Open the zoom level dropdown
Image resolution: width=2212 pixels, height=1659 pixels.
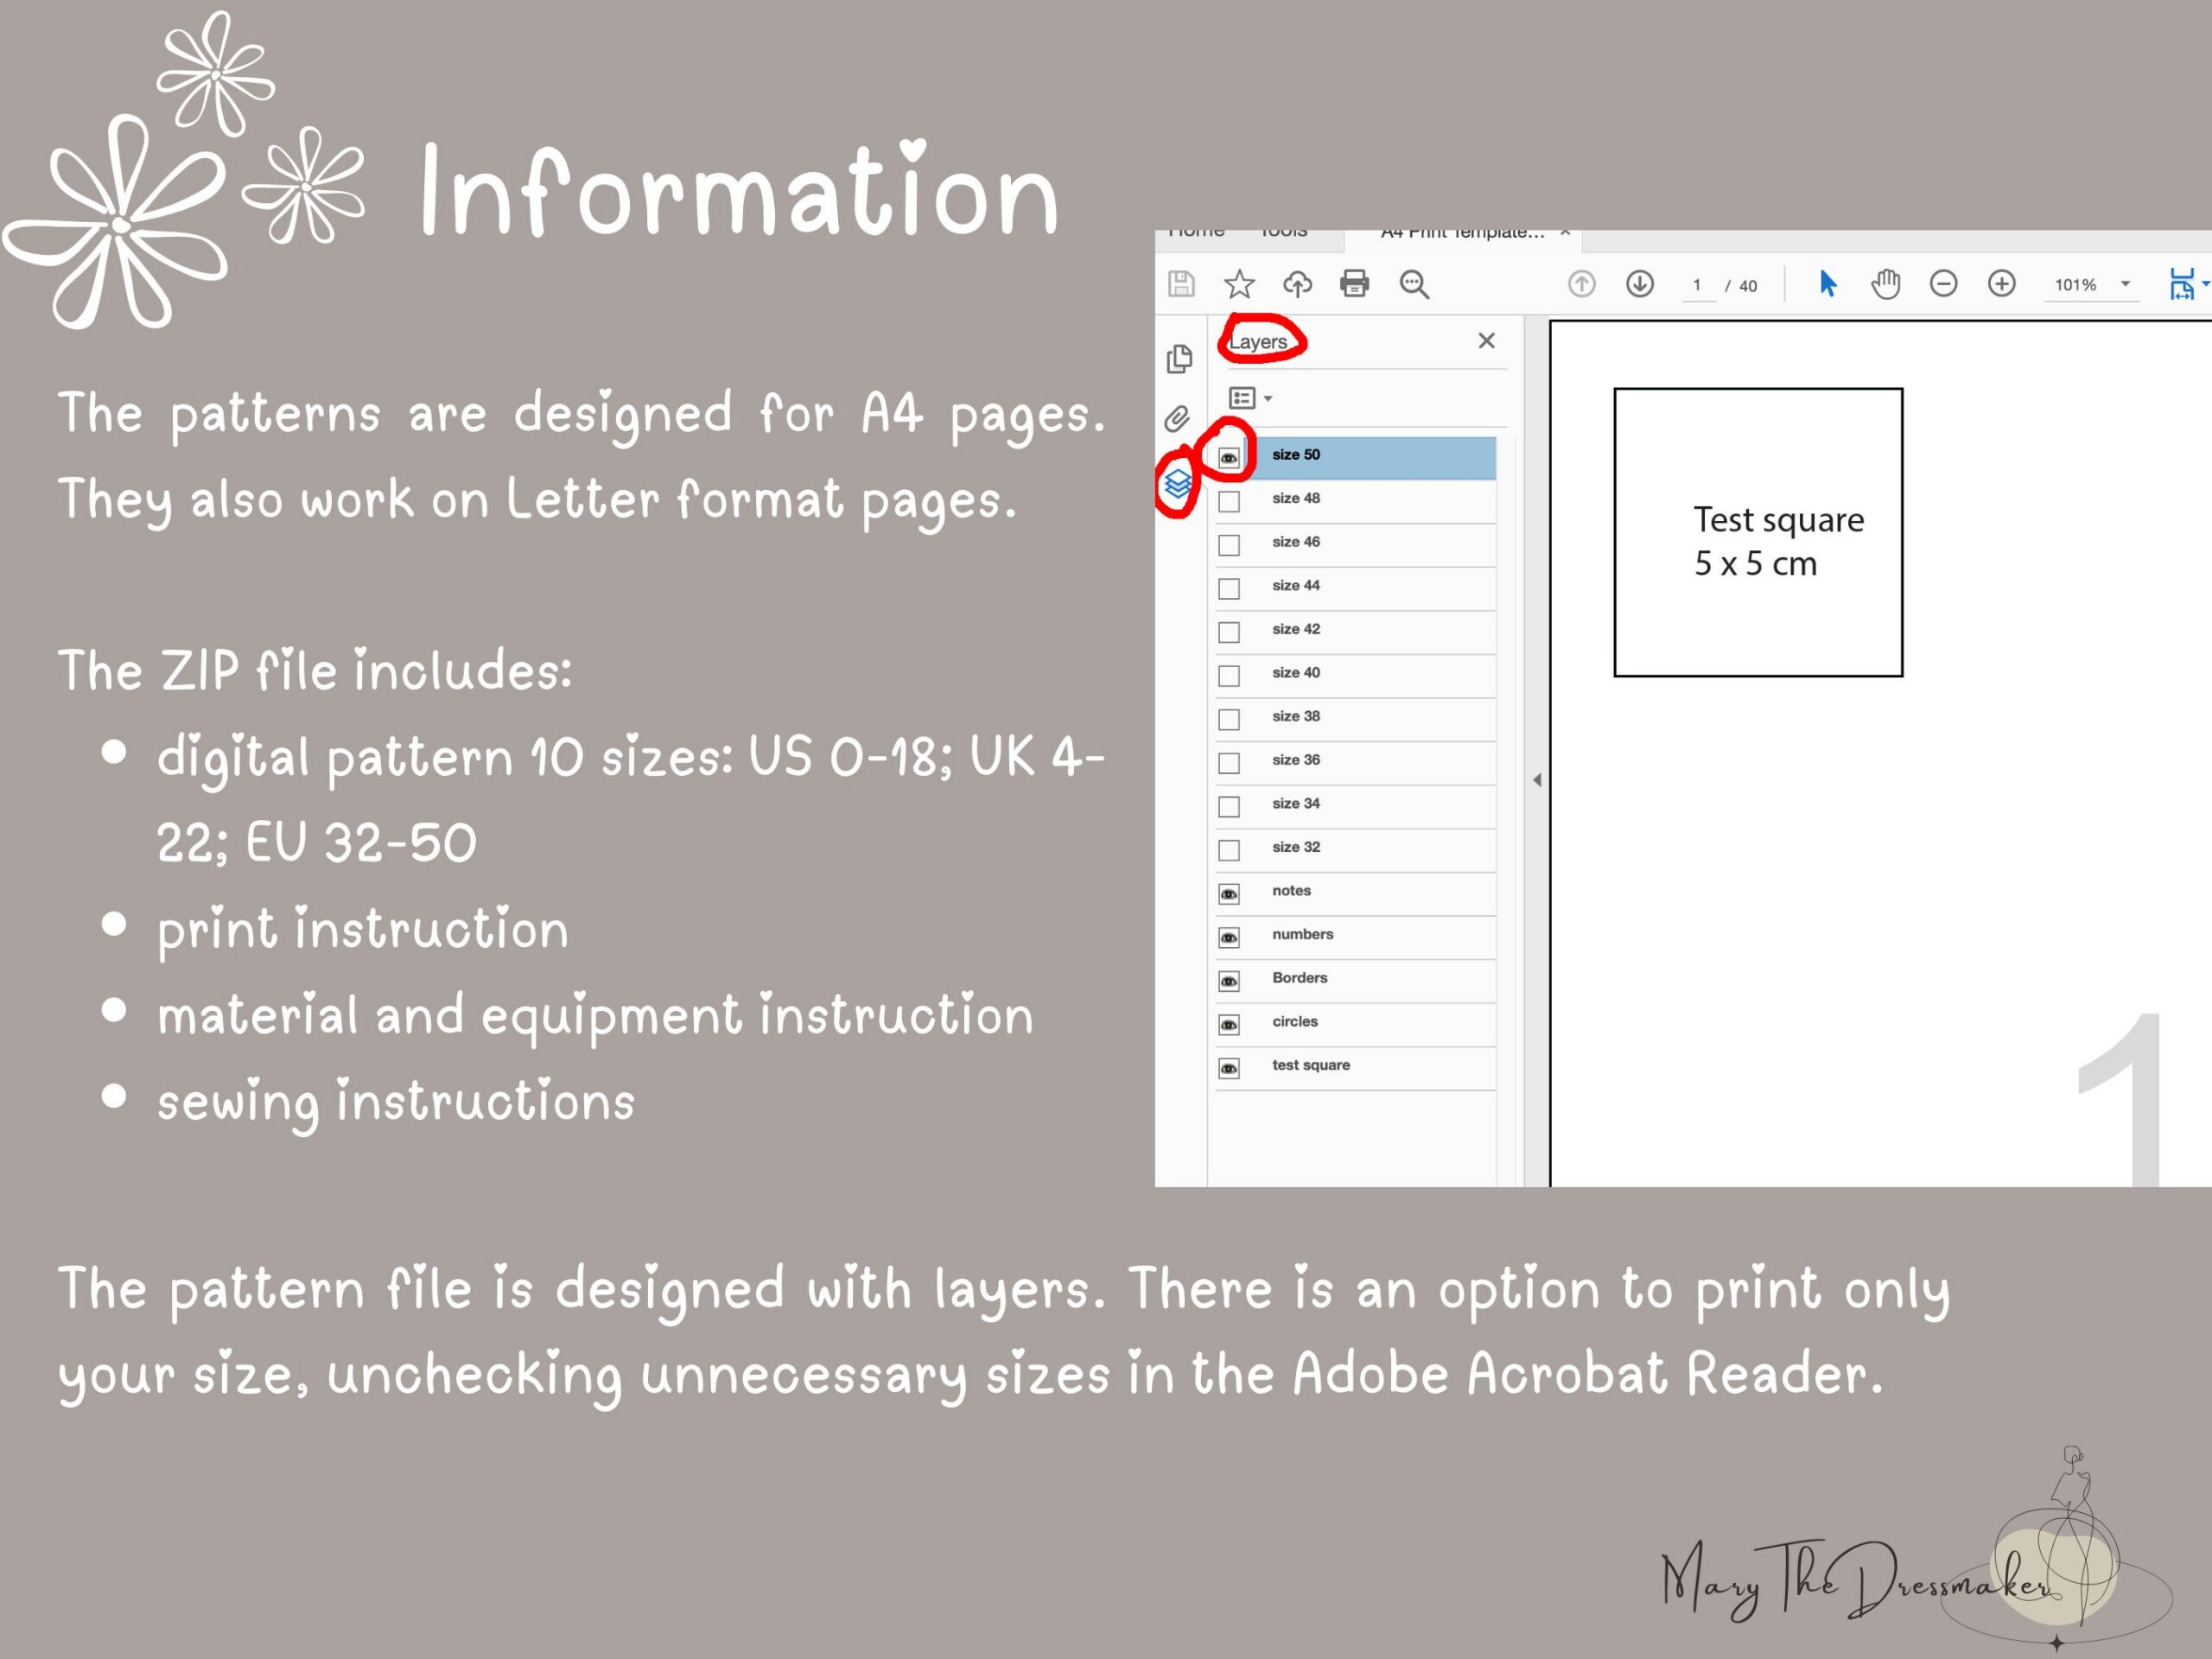[x=2125, y=284]
